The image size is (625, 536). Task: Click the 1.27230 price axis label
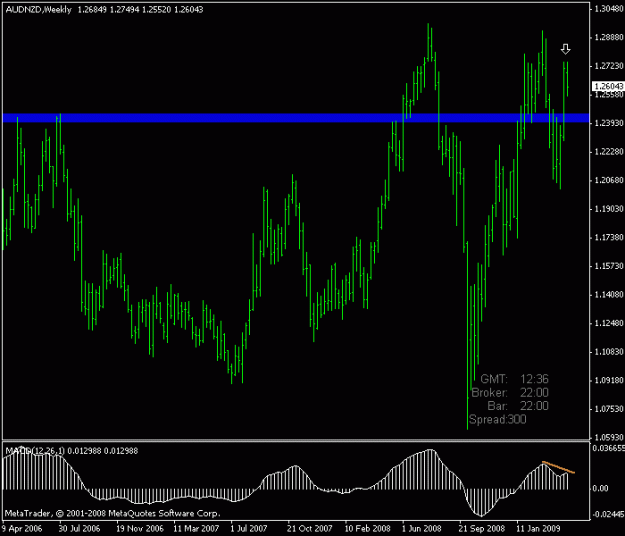[609, 66]
